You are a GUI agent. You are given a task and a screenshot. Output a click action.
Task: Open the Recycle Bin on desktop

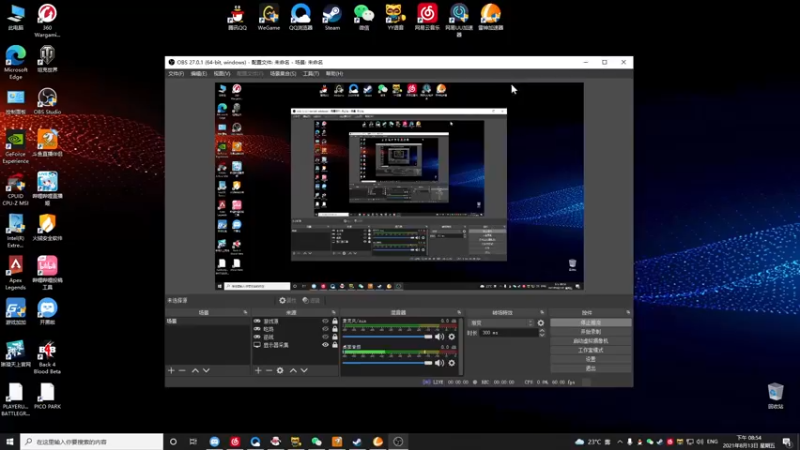point(776,396)
